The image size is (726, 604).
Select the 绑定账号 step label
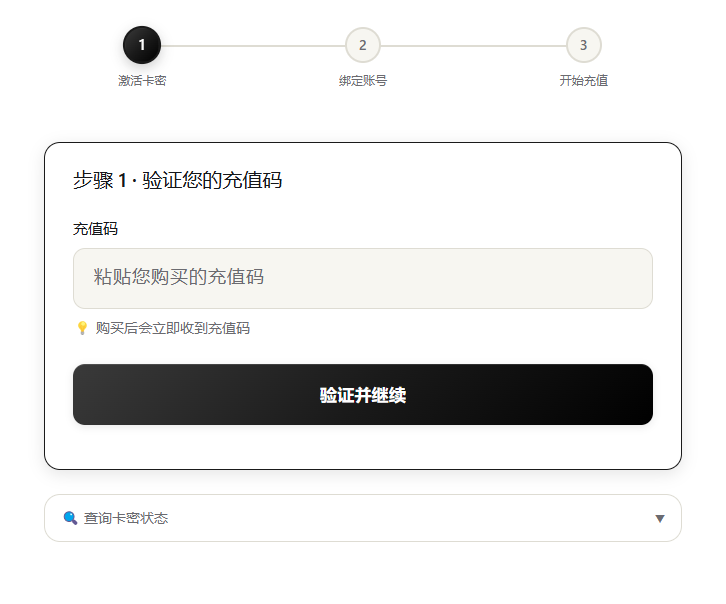point(363,81)
